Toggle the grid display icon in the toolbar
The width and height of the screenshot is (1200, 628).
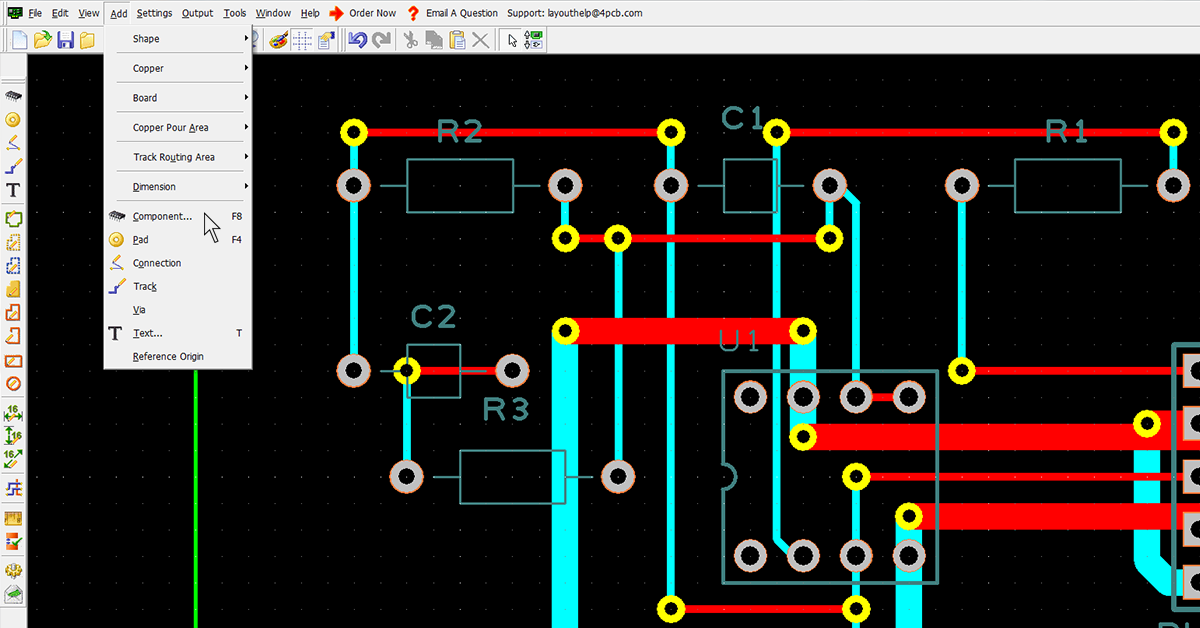click(x=300, y=39)
